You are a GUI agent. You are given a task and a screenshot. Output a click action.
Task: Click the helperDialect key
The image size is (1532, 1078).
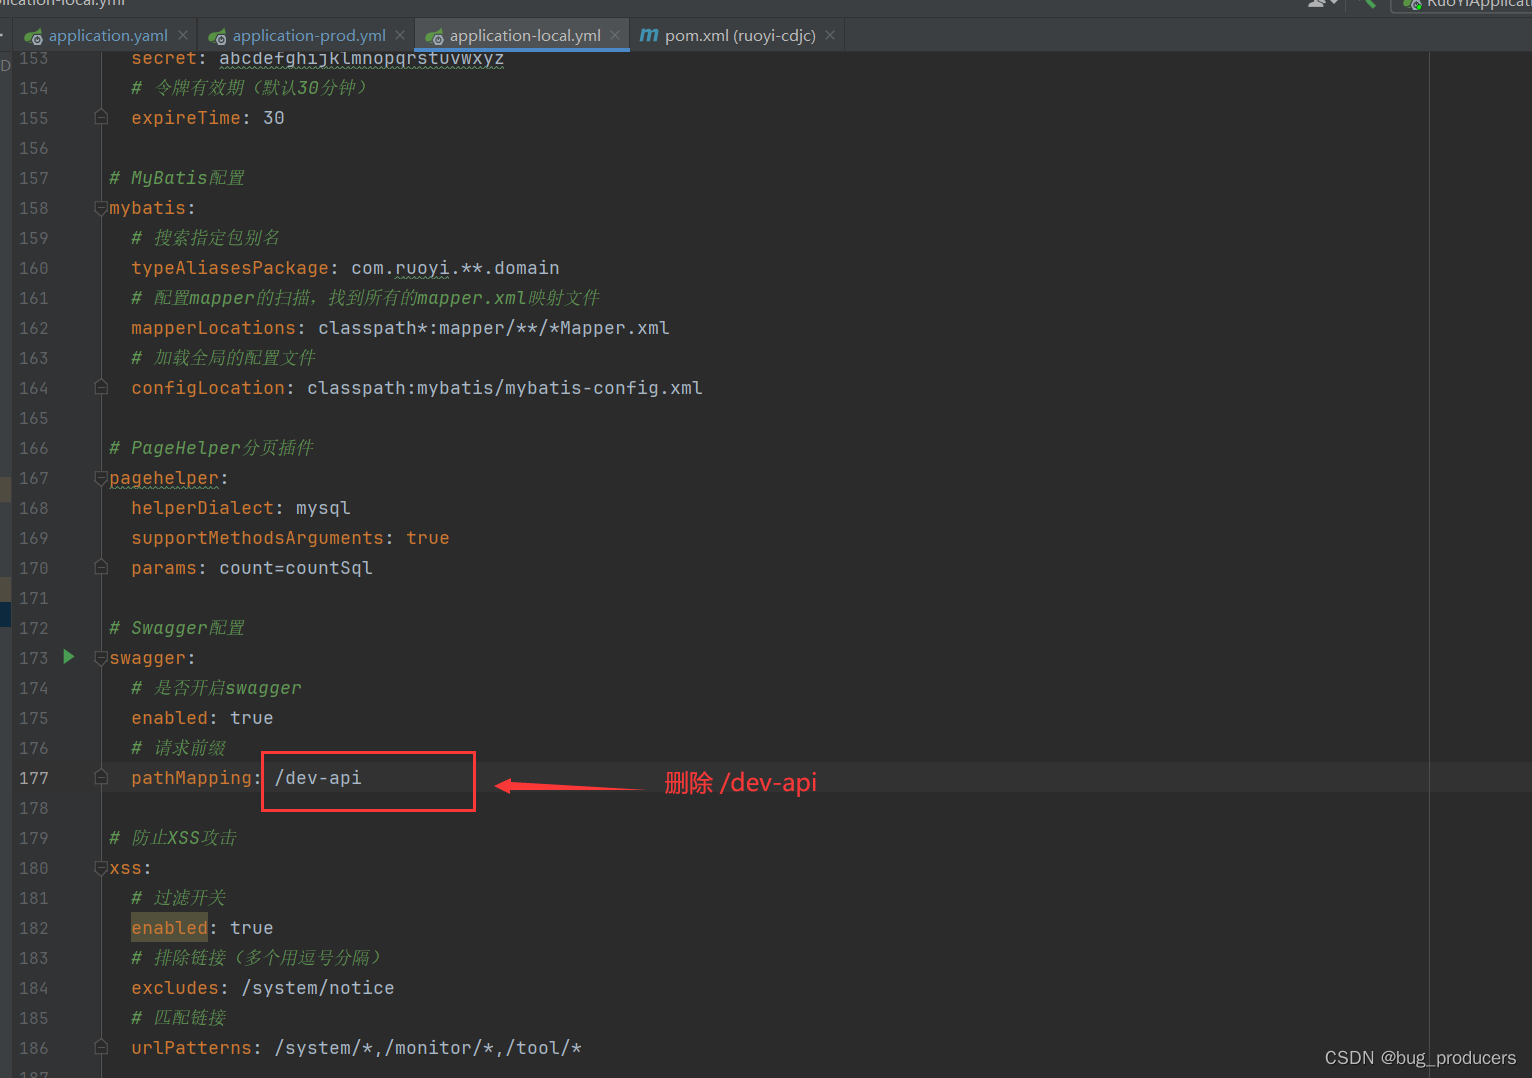[202, 508]
